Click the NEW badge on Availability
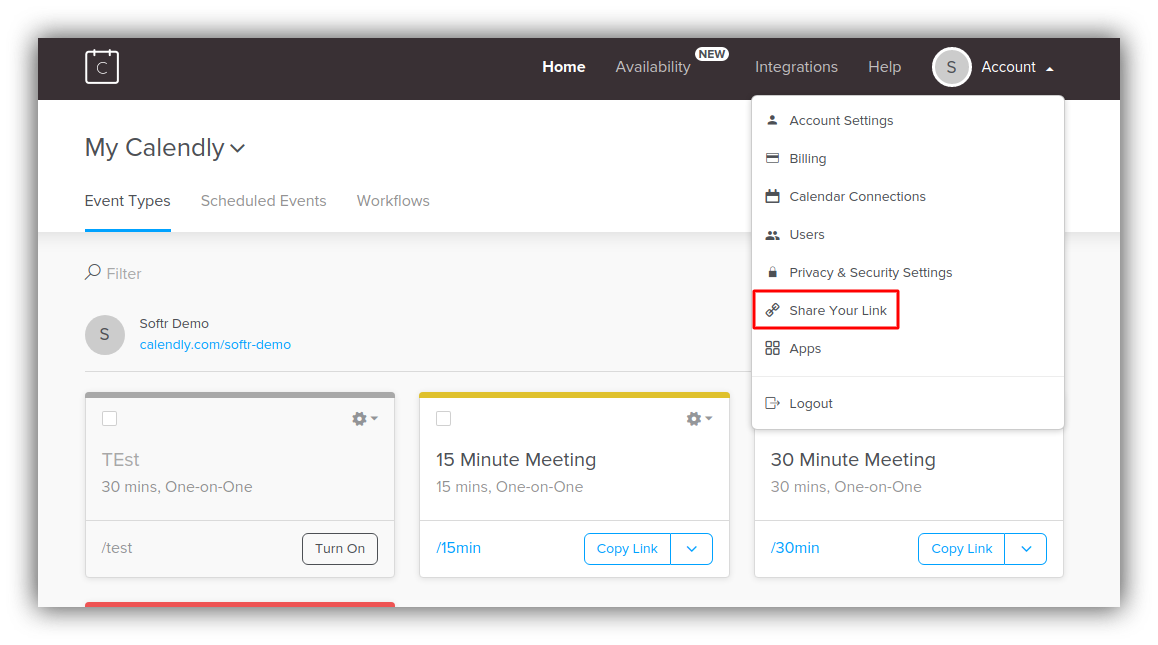 point(711,54)
